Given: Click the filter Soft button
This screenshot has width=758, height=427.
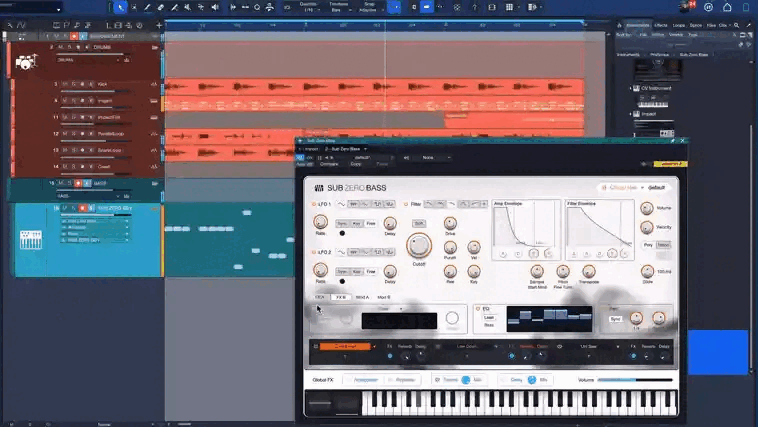Looking at the screenshot, I should pyautogui.click(x=419, y=223).
